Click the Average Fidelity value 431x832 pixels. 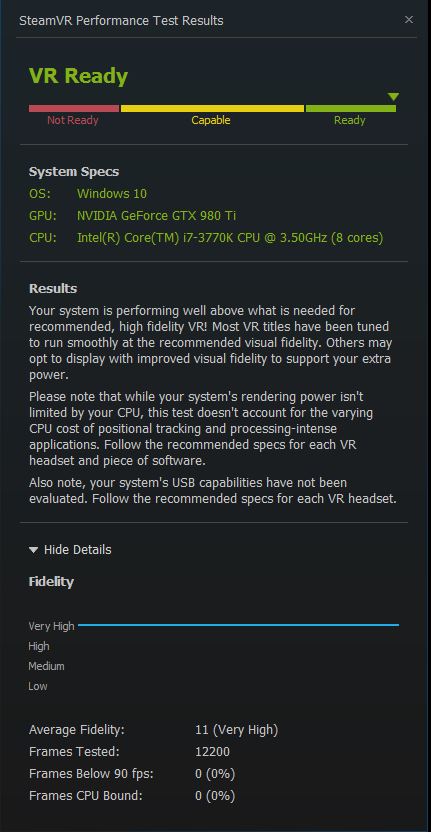237,730
